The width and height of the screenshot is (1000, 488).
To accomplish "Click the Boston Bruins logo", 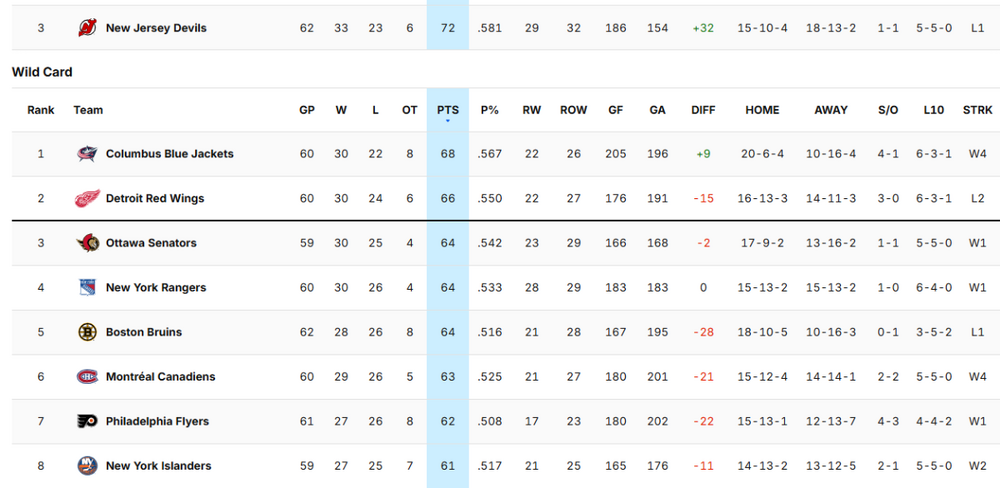I will point(88,332).
